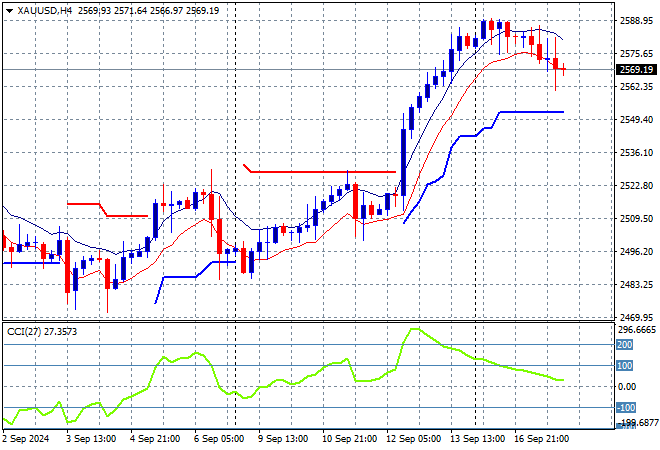Click the triangle arrow beside XAUUSD,H4

(x=8, y=9)
